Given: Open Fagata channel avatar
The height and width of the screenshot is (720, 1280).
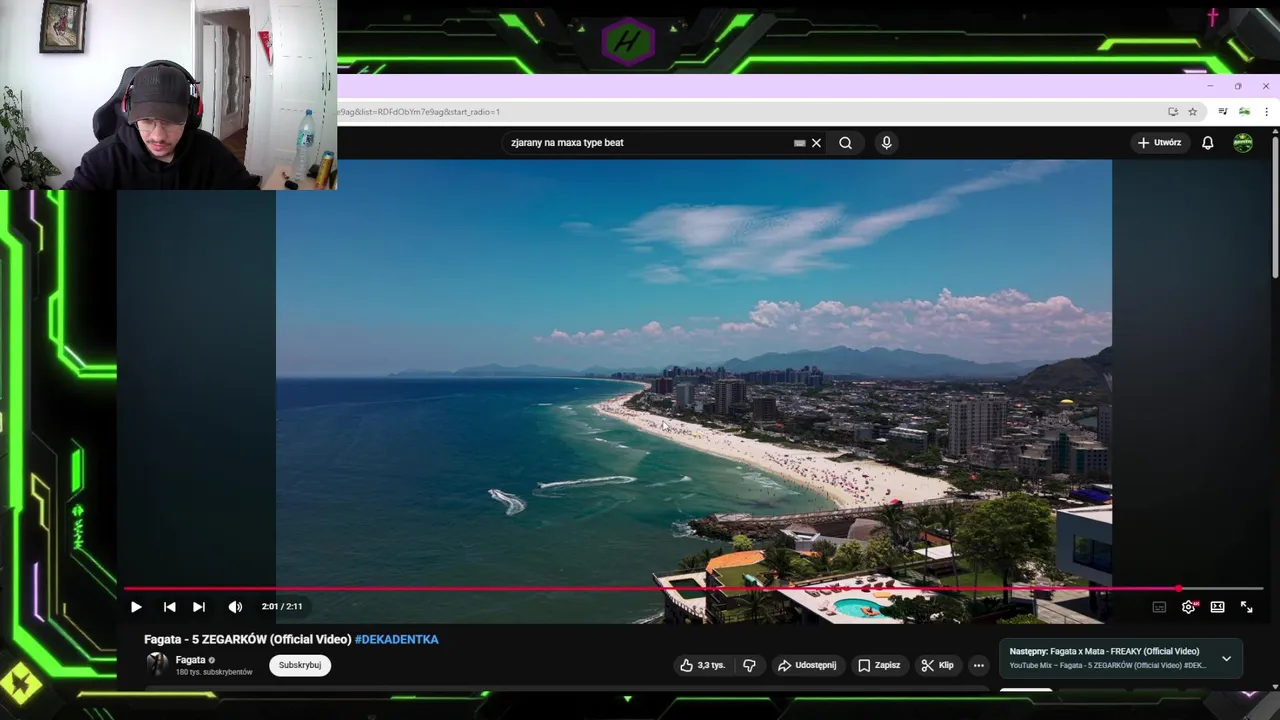Looking at the screenshot, I should pyautogui.click(x=157, y=664).
